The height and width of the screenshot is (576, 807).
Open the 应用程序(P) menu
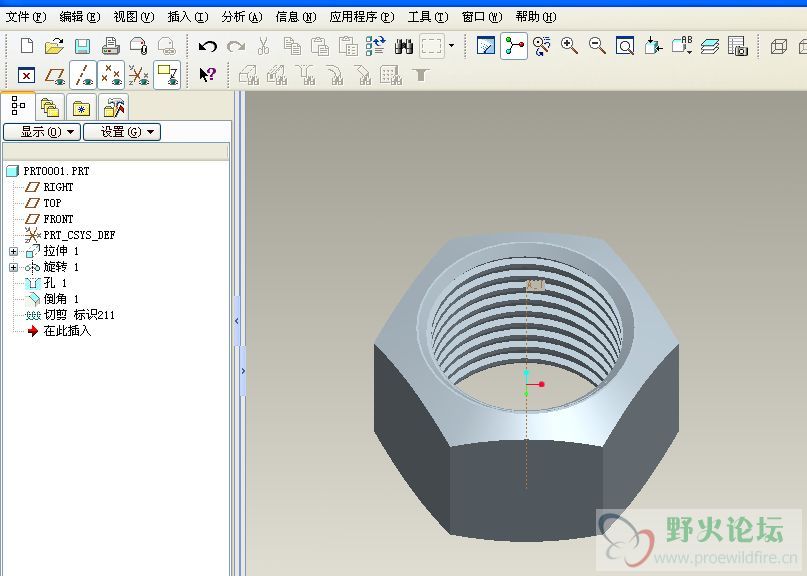tap(362, 17)
